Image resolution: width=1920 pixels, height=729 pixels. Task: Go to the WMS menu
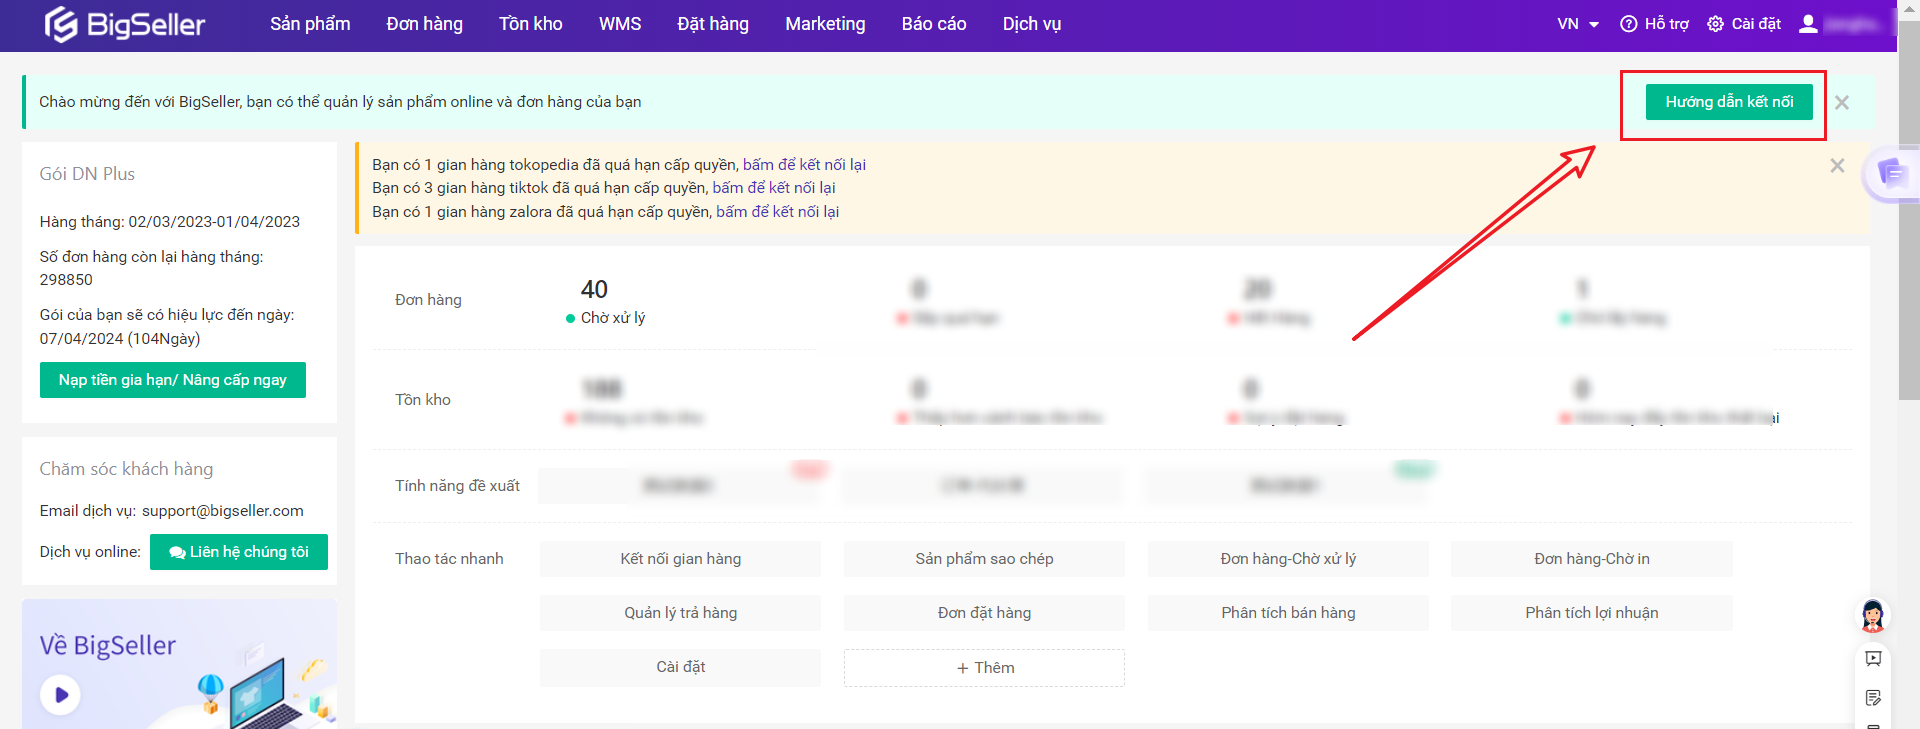[x=620, y=24]
